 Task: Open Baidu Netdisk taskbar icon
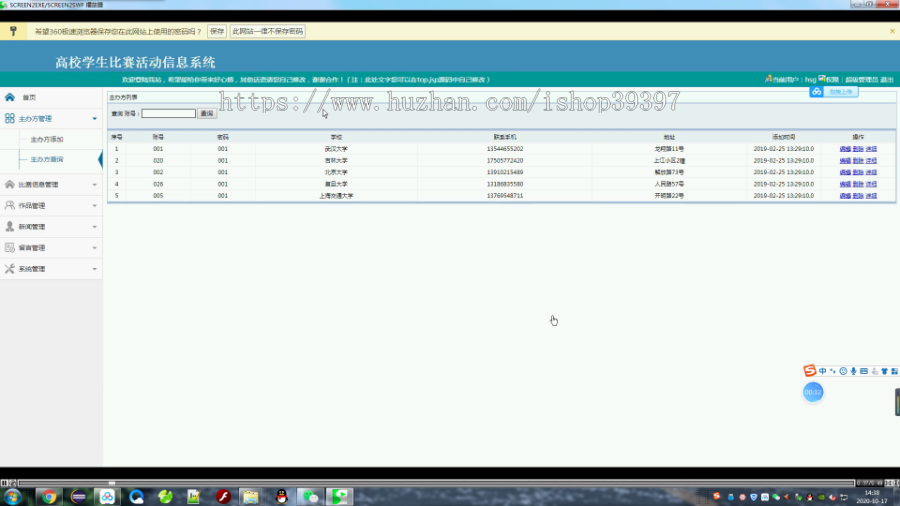point(107,497)
